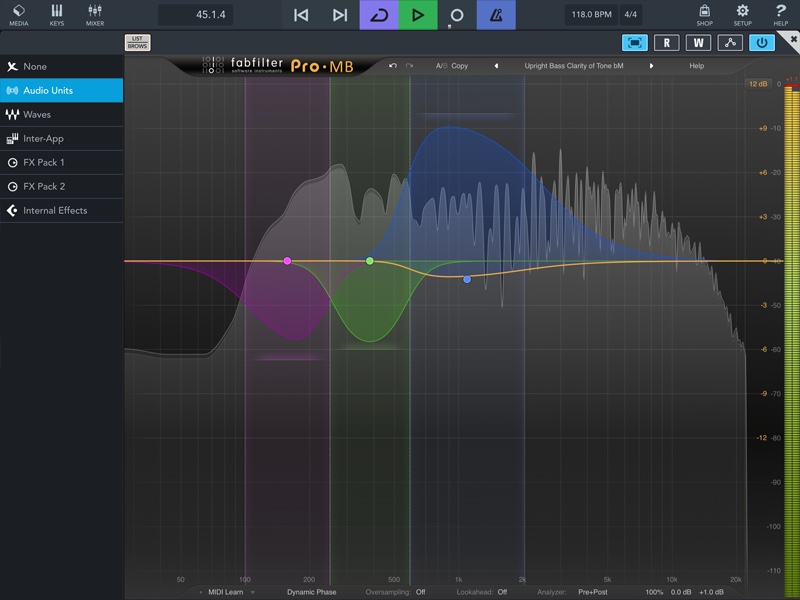This screenshot has width=800, height=600.
Task: Select the 118.0 BPM tempo field
Action: [591, 15]
